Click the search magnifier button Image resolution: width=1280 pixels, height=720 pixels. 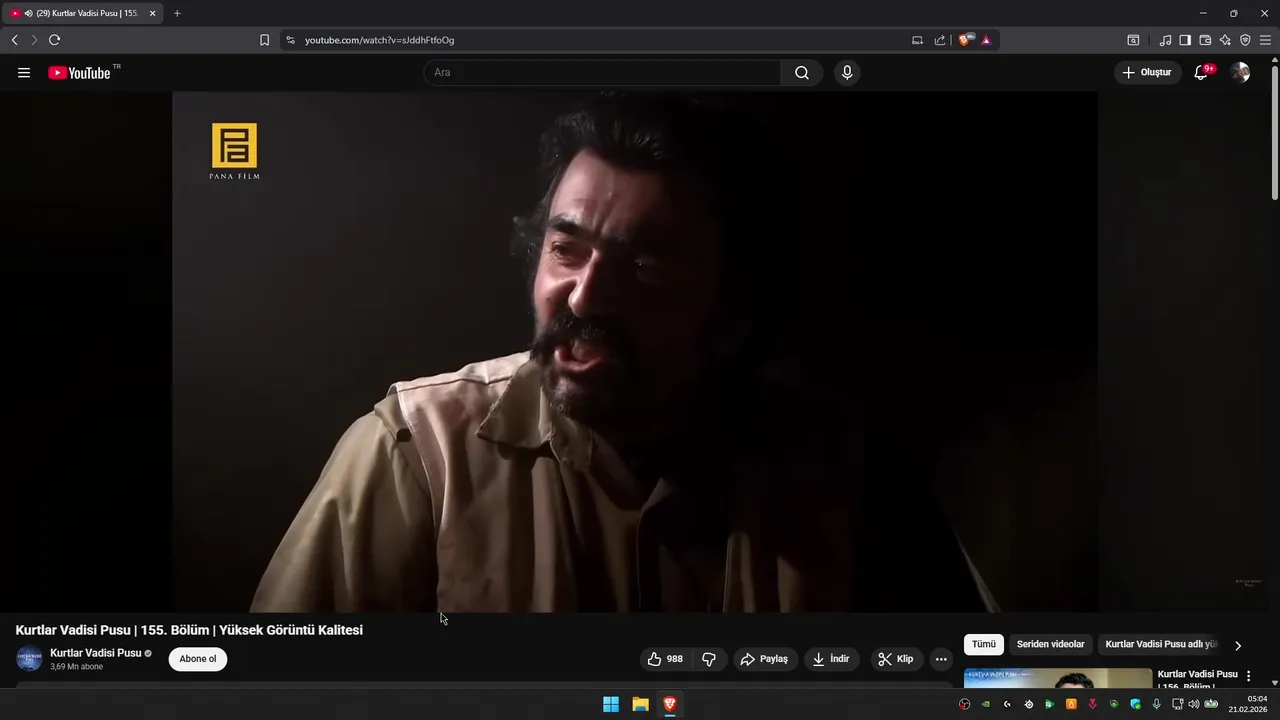[802, 73]
